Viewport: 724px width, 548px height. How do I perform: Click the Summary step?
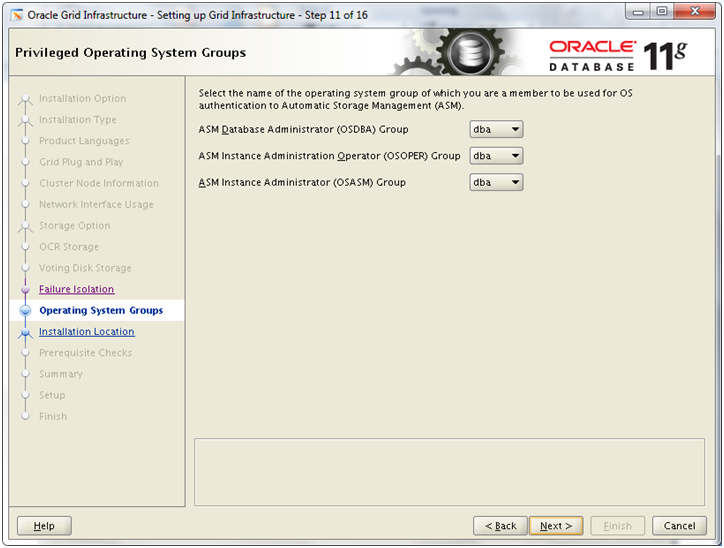coord(60,374)
